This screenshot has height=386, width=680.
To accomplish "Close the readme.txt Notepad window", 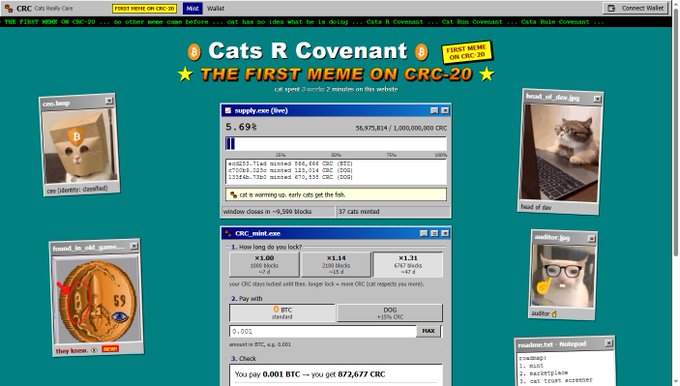I will click(608, 343).
